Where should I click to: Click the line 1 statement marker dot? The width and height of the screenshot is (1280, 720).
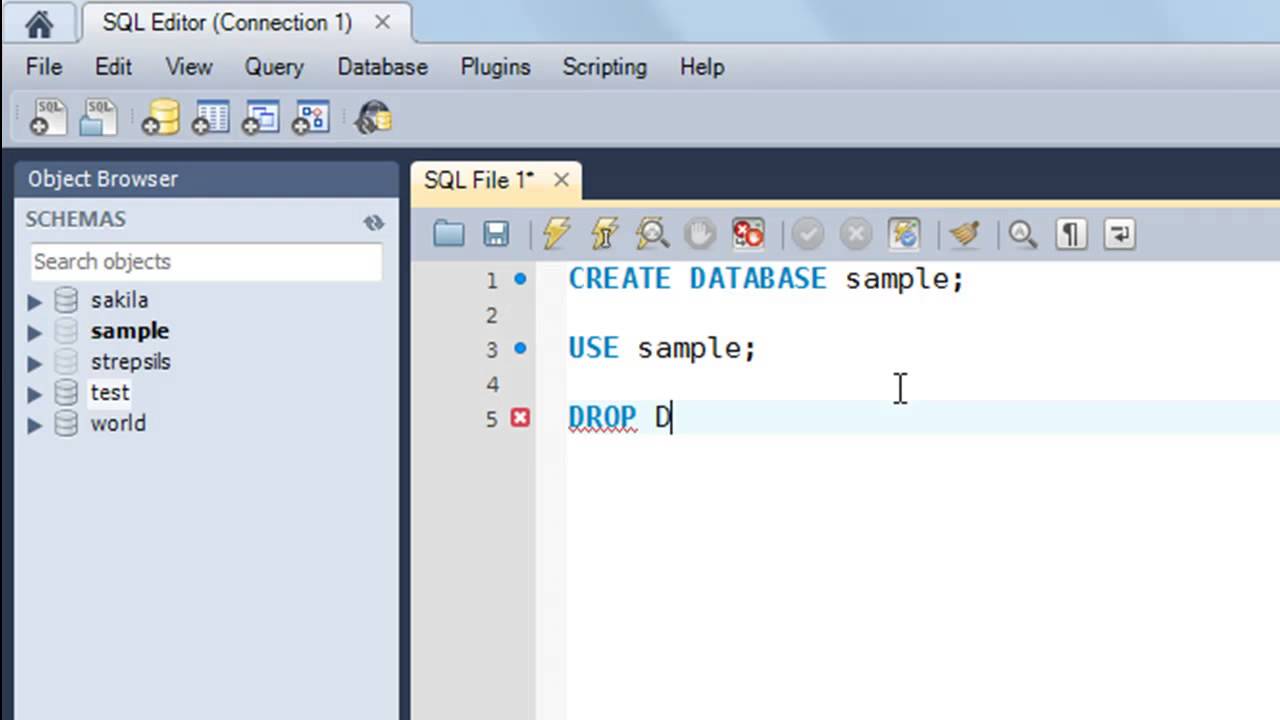(520, 279)
